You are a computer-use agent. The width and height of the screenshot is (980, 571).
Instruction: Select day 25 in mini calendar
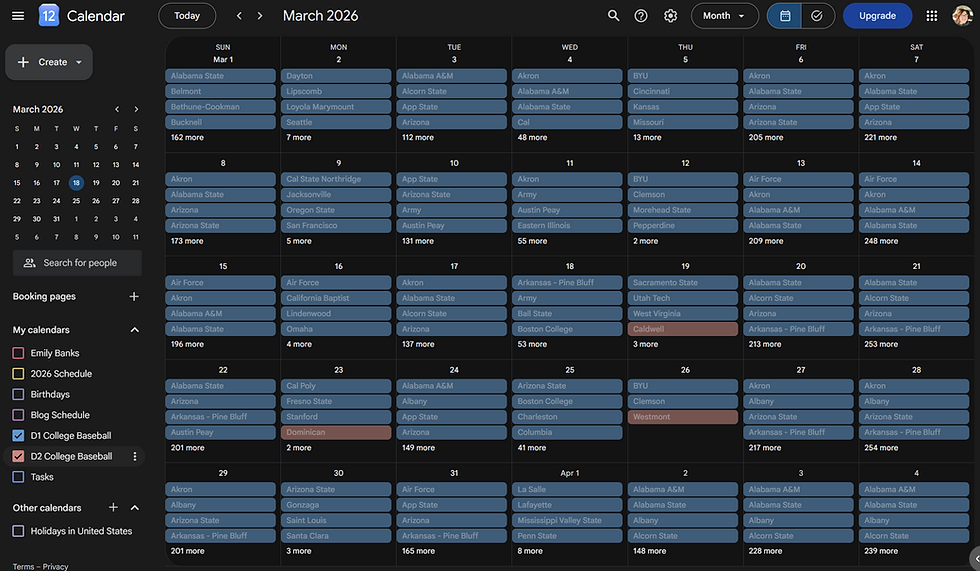pyautogui.click(x=76, y=201)
